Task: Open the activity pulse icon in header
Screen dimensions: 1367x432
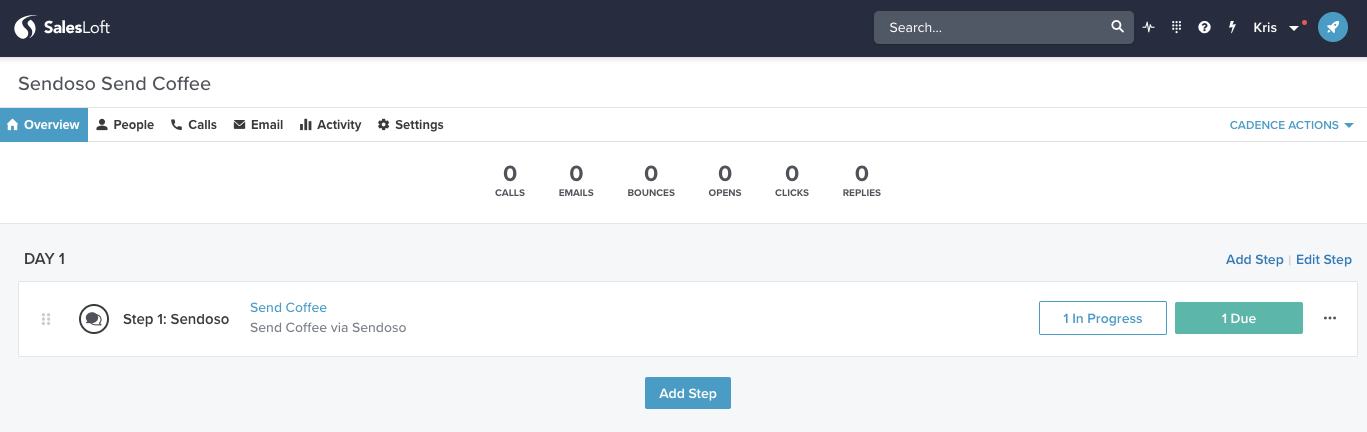Action: pyautogui.click(x=1149, y=28)
